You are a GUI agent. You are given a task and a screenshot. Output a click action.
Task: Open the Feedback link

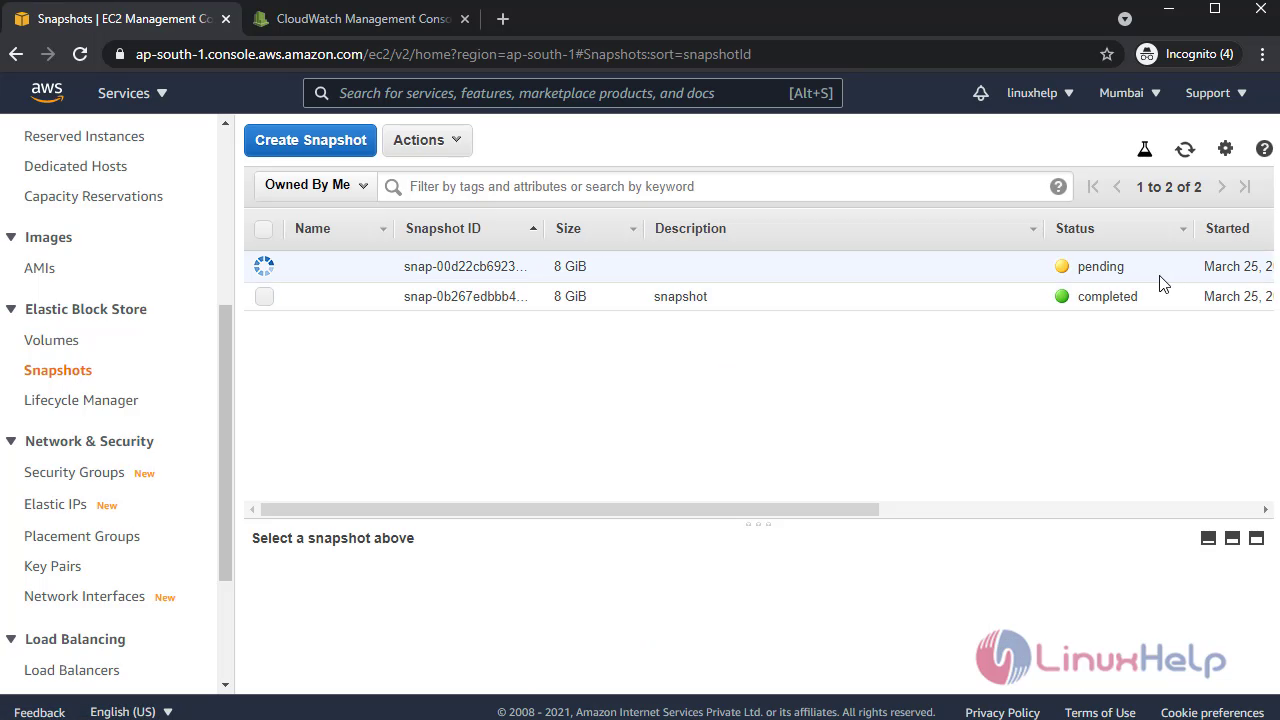coord(40,713)
